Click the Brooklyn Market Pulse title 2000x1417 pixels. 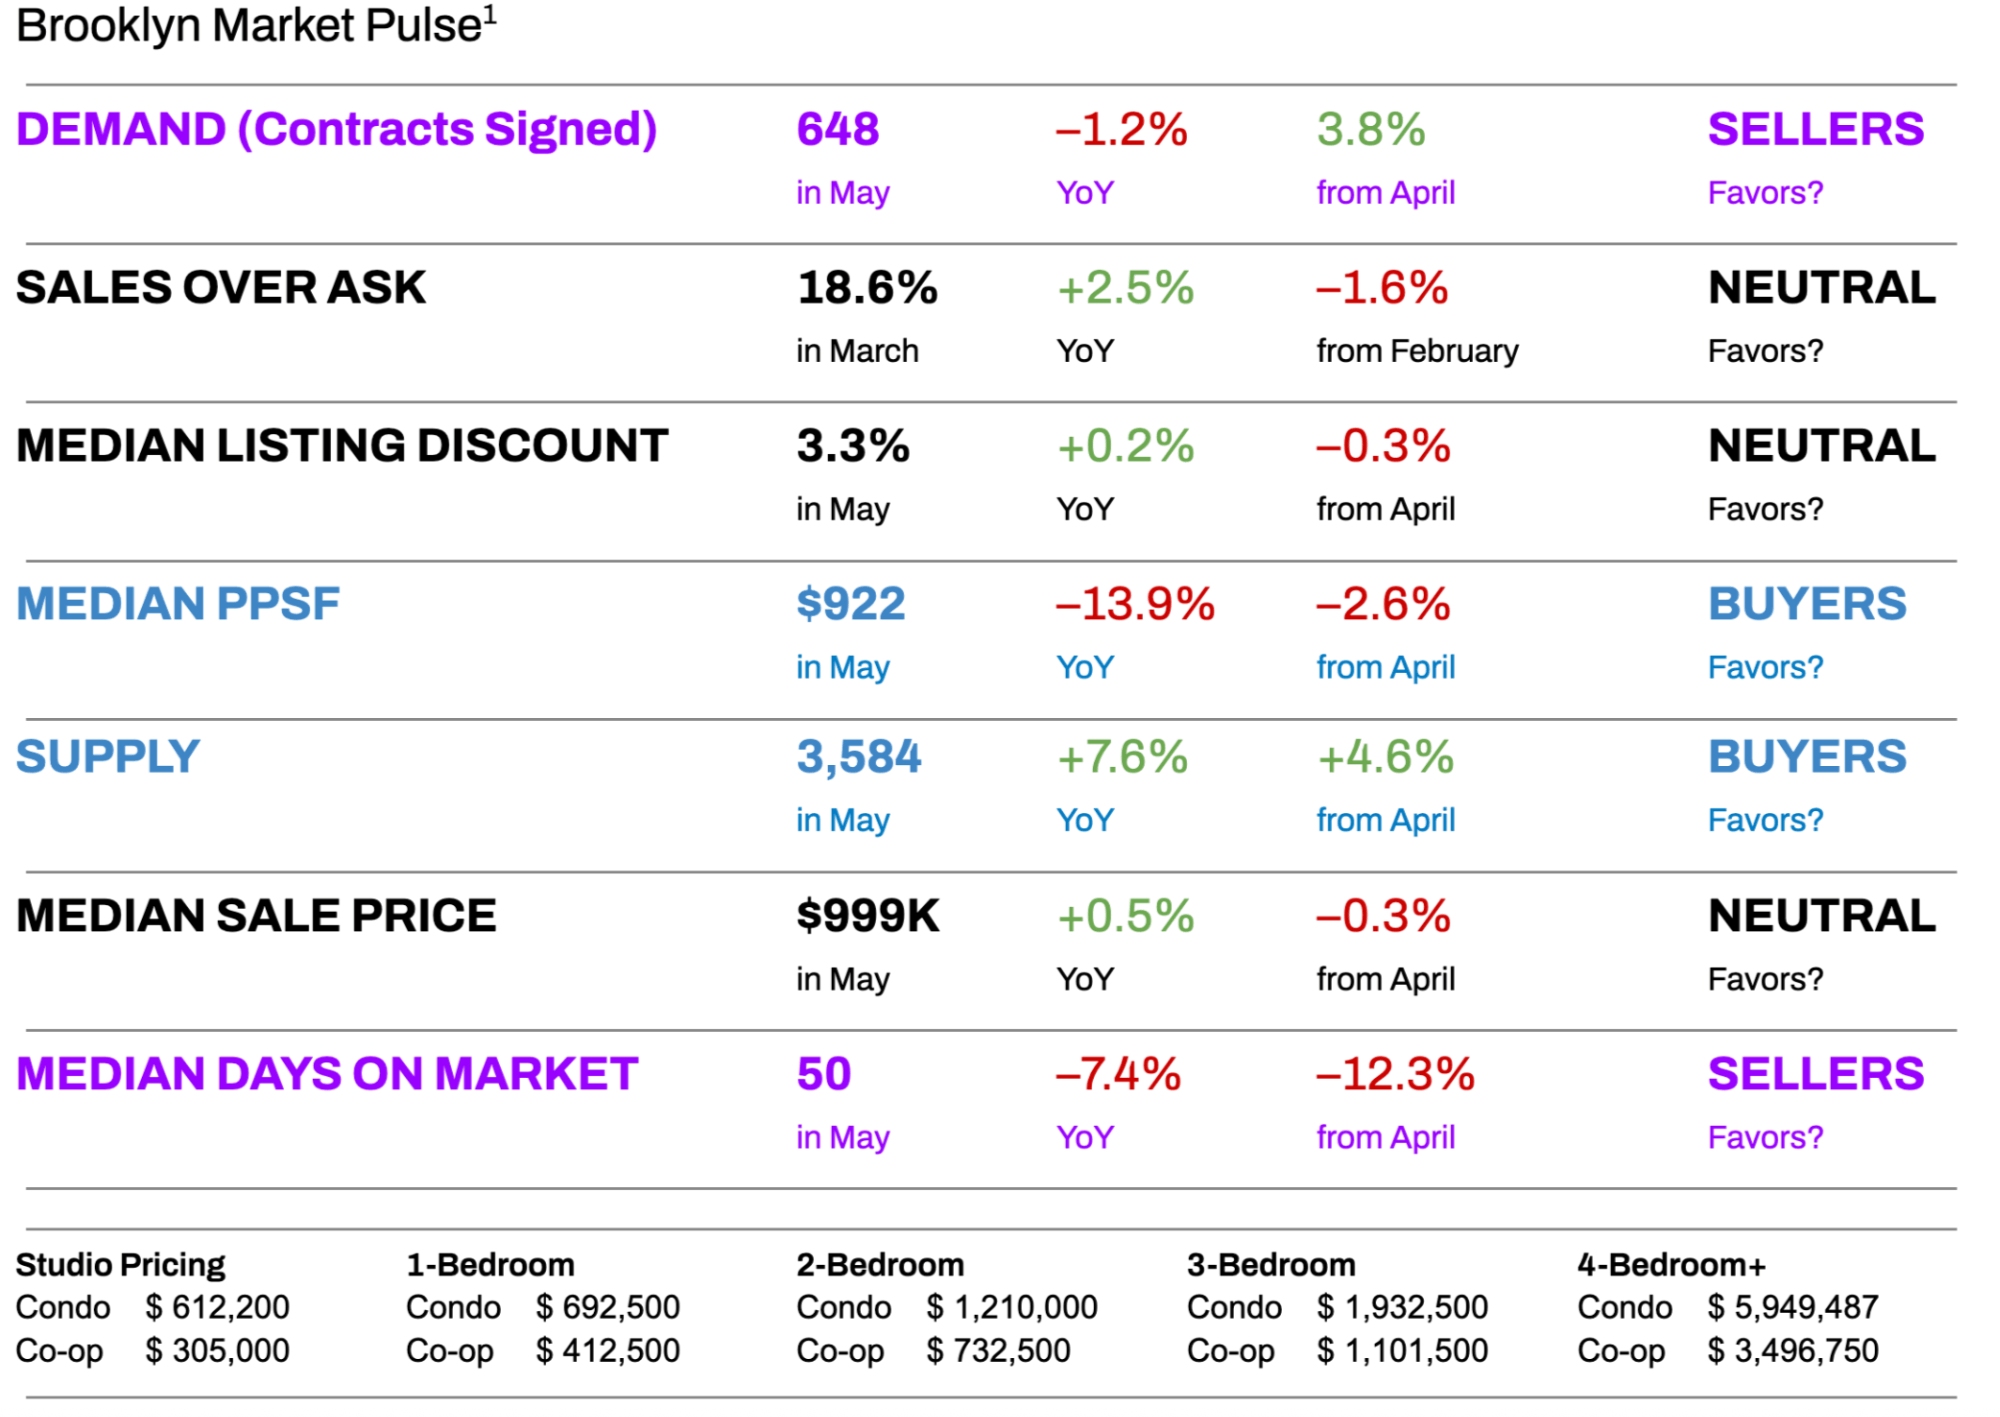pyautogui.click(x=256, y=25)
